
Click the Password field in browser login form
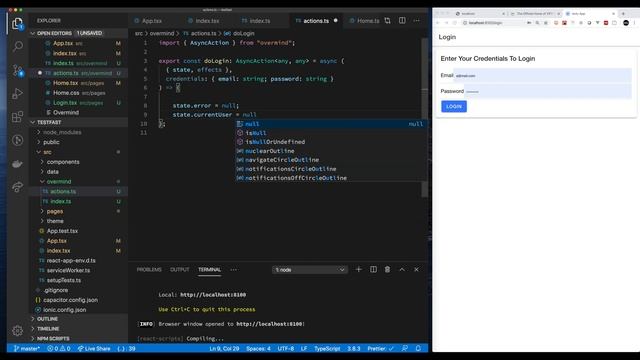click(548, 91)
